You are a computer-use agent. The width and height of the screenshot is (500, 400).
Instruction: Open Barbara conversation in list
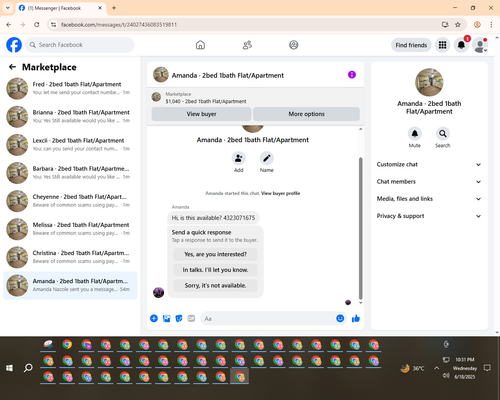point(70,173)
